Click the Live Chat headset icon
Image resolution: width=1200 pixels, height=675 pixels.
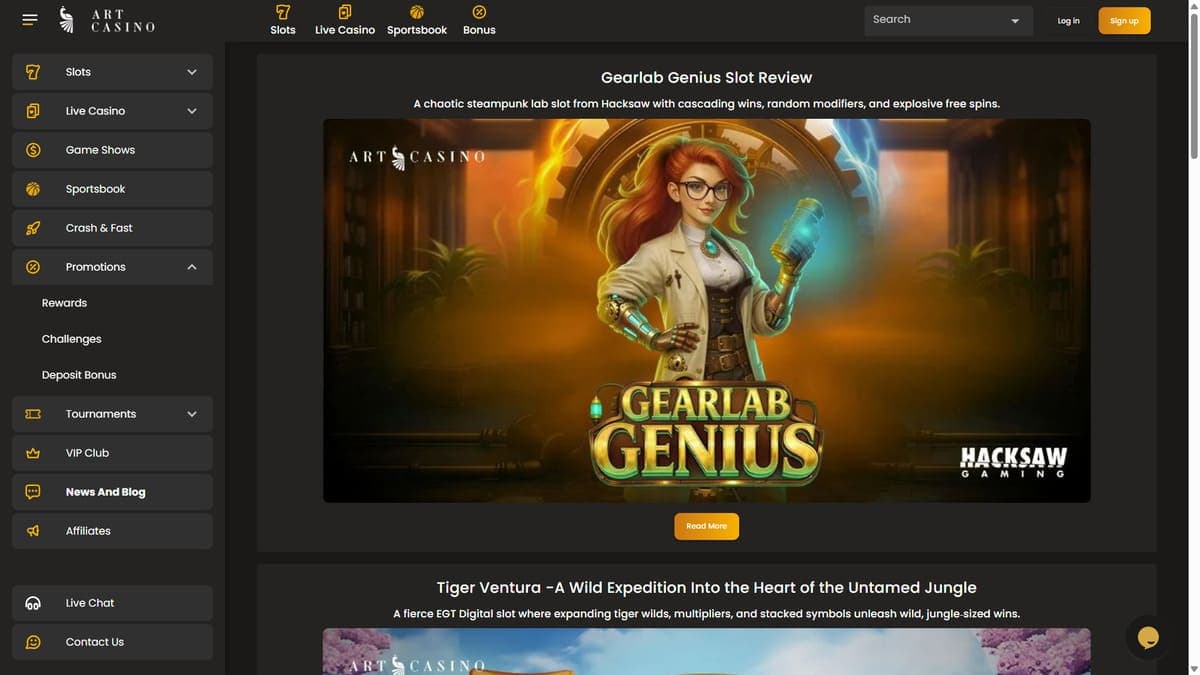coord(33,603)
